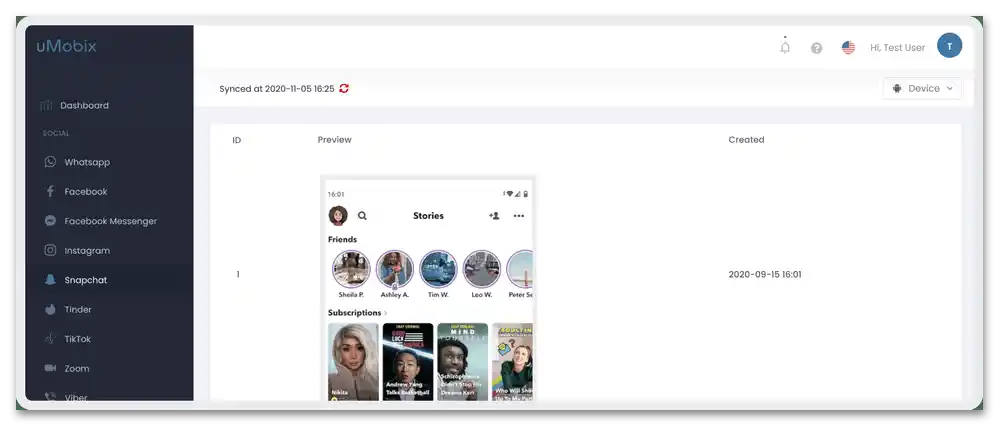Click the Zoom camera icon

pos(50,368)
